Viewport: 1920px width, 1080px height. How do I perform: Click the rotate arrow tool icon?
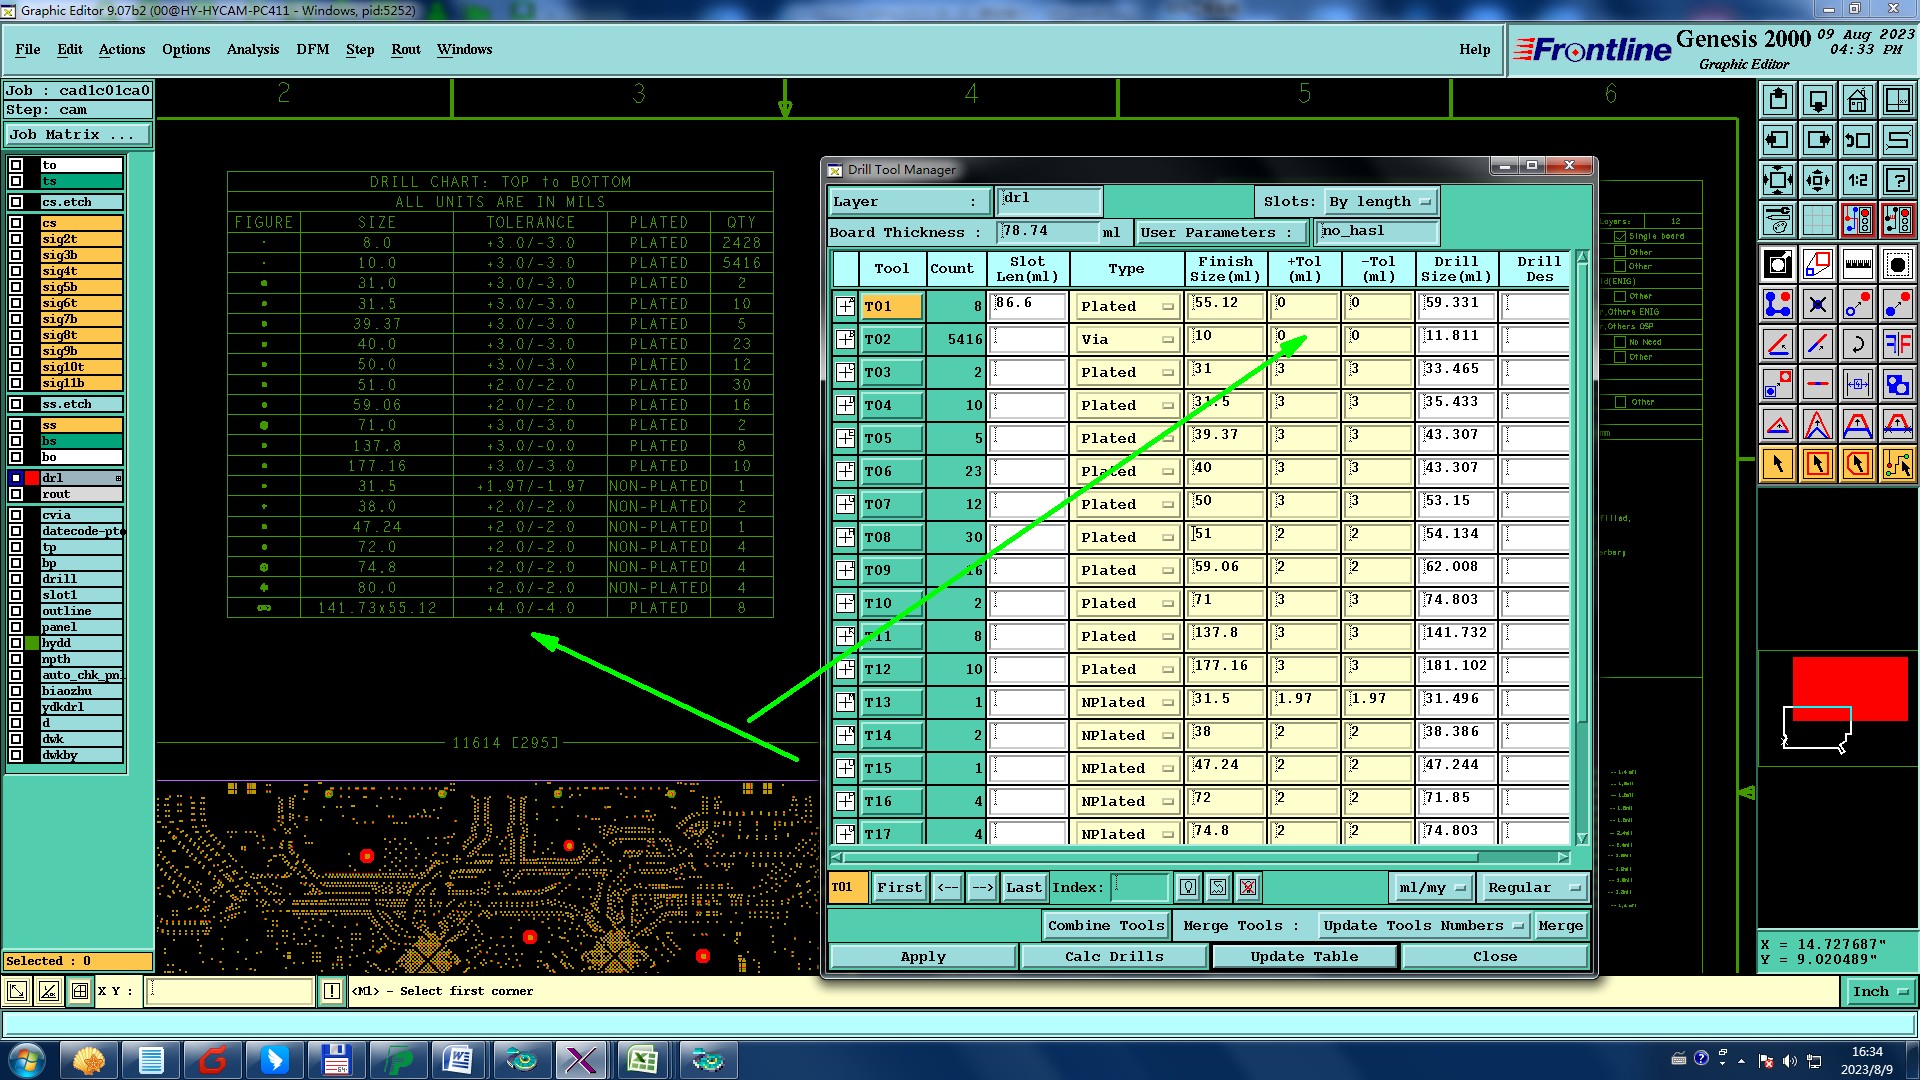pyautogui.click(x=1857, y=344)
